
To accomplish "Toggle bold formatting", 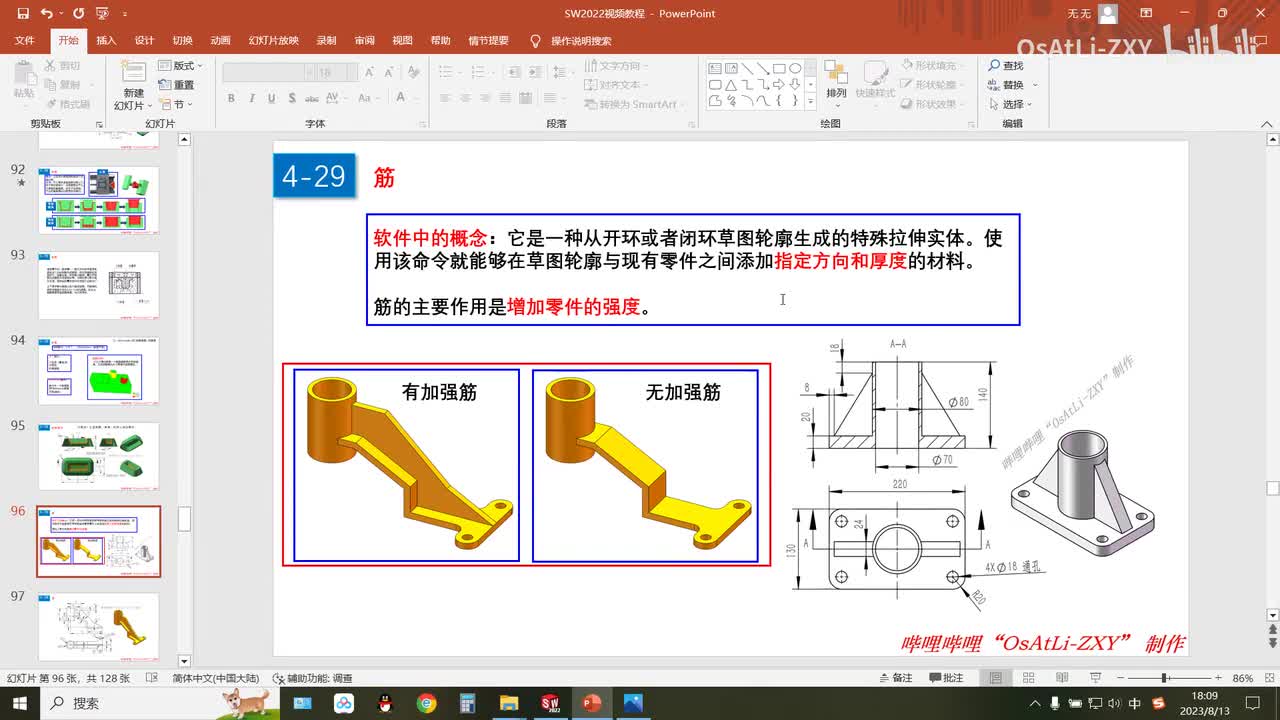I will pos(231,98).
